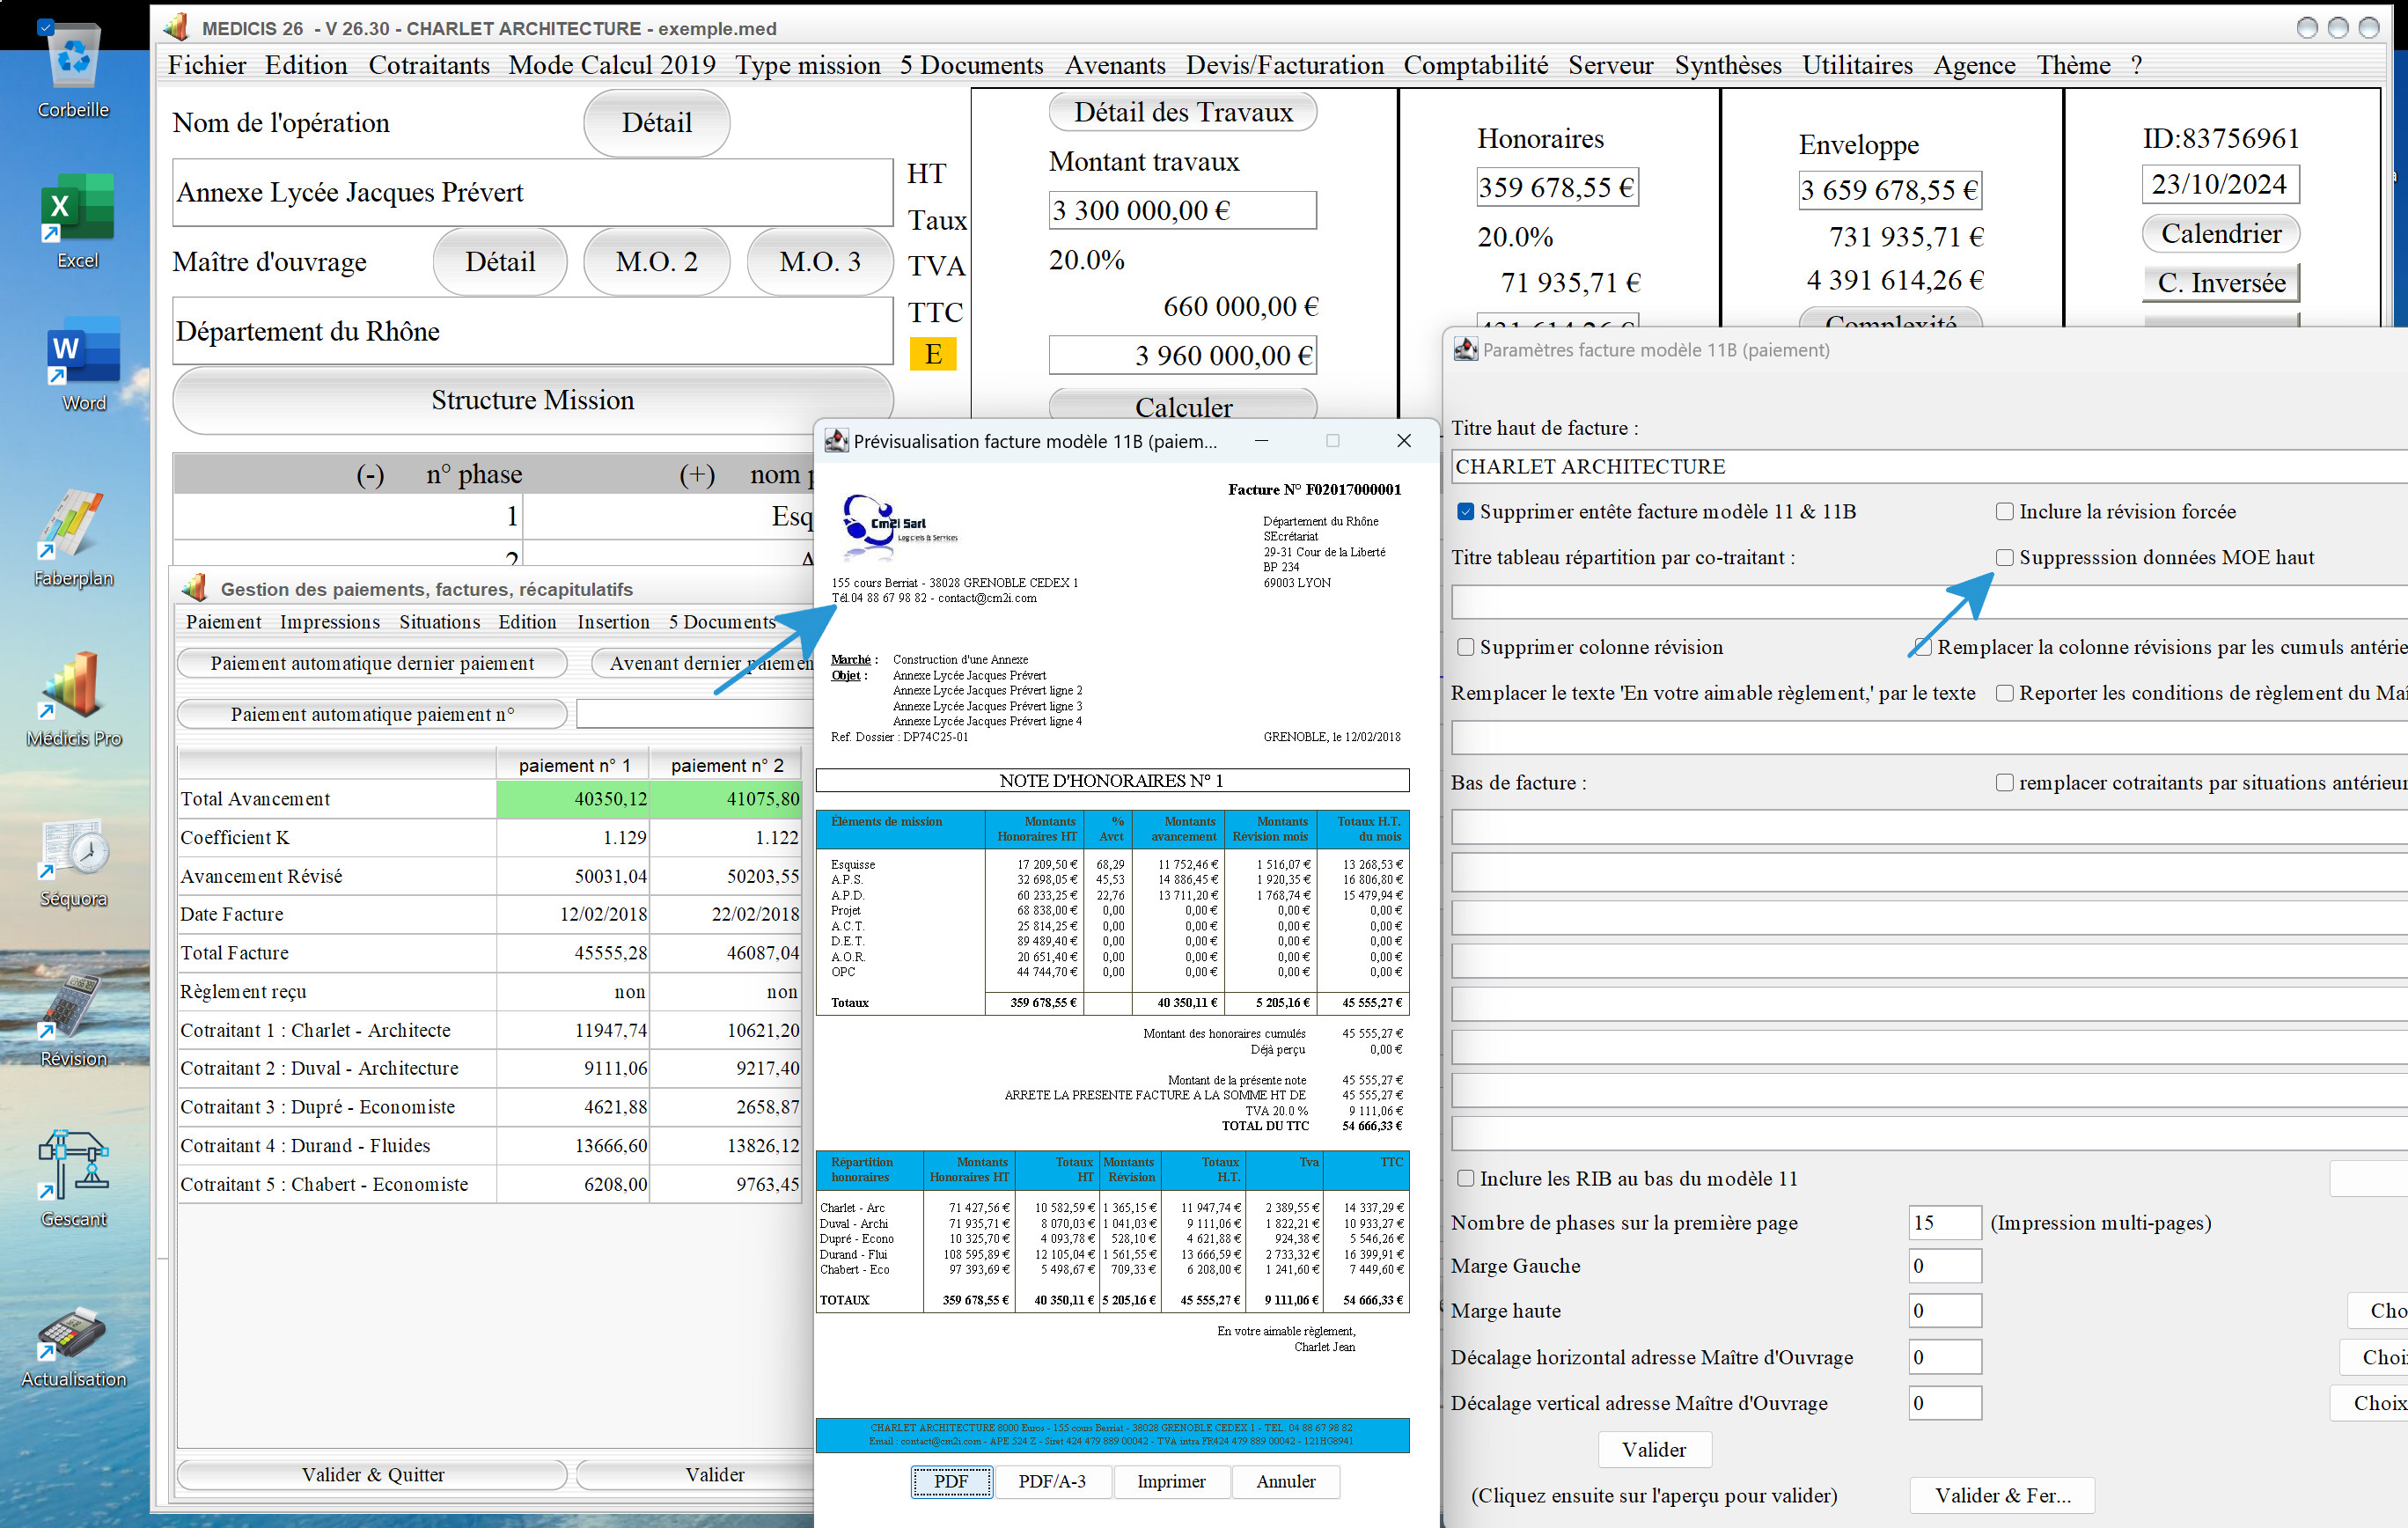
Task: Click the yellow E indicator
Action: pyautogui.click(x=933, y=354)
